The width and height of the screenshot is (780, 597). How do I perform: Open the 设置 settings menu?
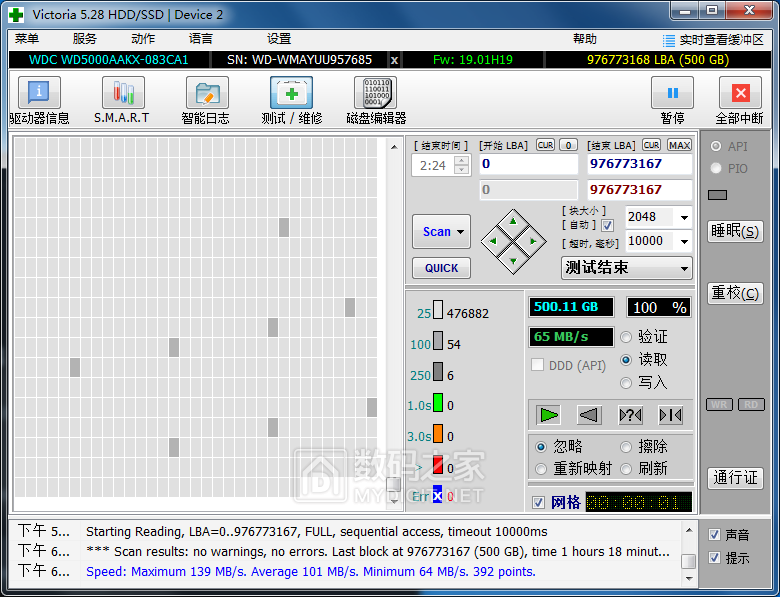(x=279, y=39)
